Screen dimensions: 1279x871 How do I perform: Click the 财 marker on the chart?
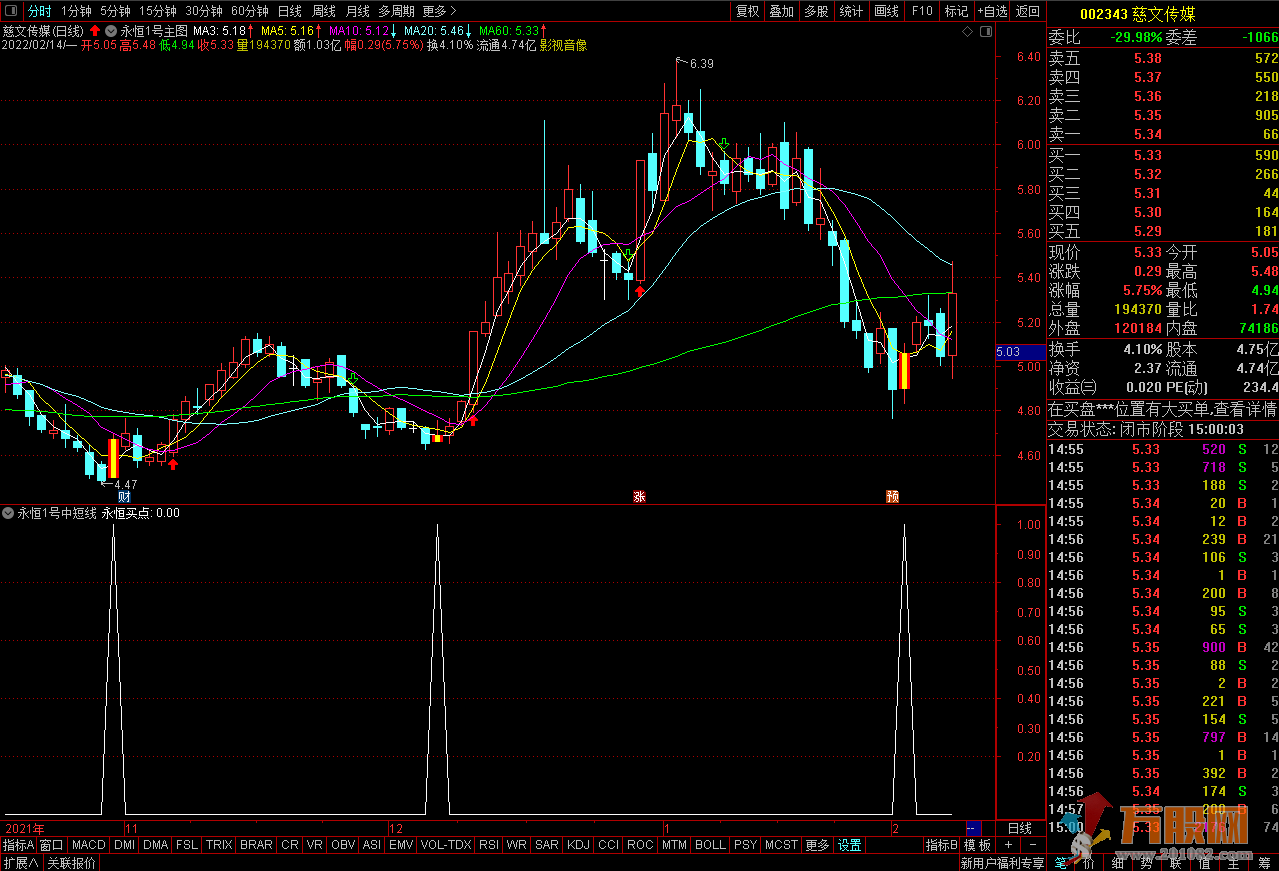coord(124,496)
